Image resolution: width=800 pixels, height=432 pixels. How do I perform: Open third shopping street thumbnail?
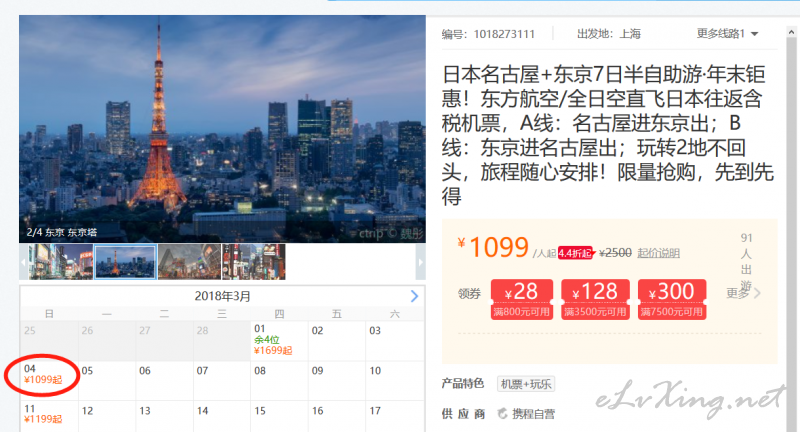189,262
